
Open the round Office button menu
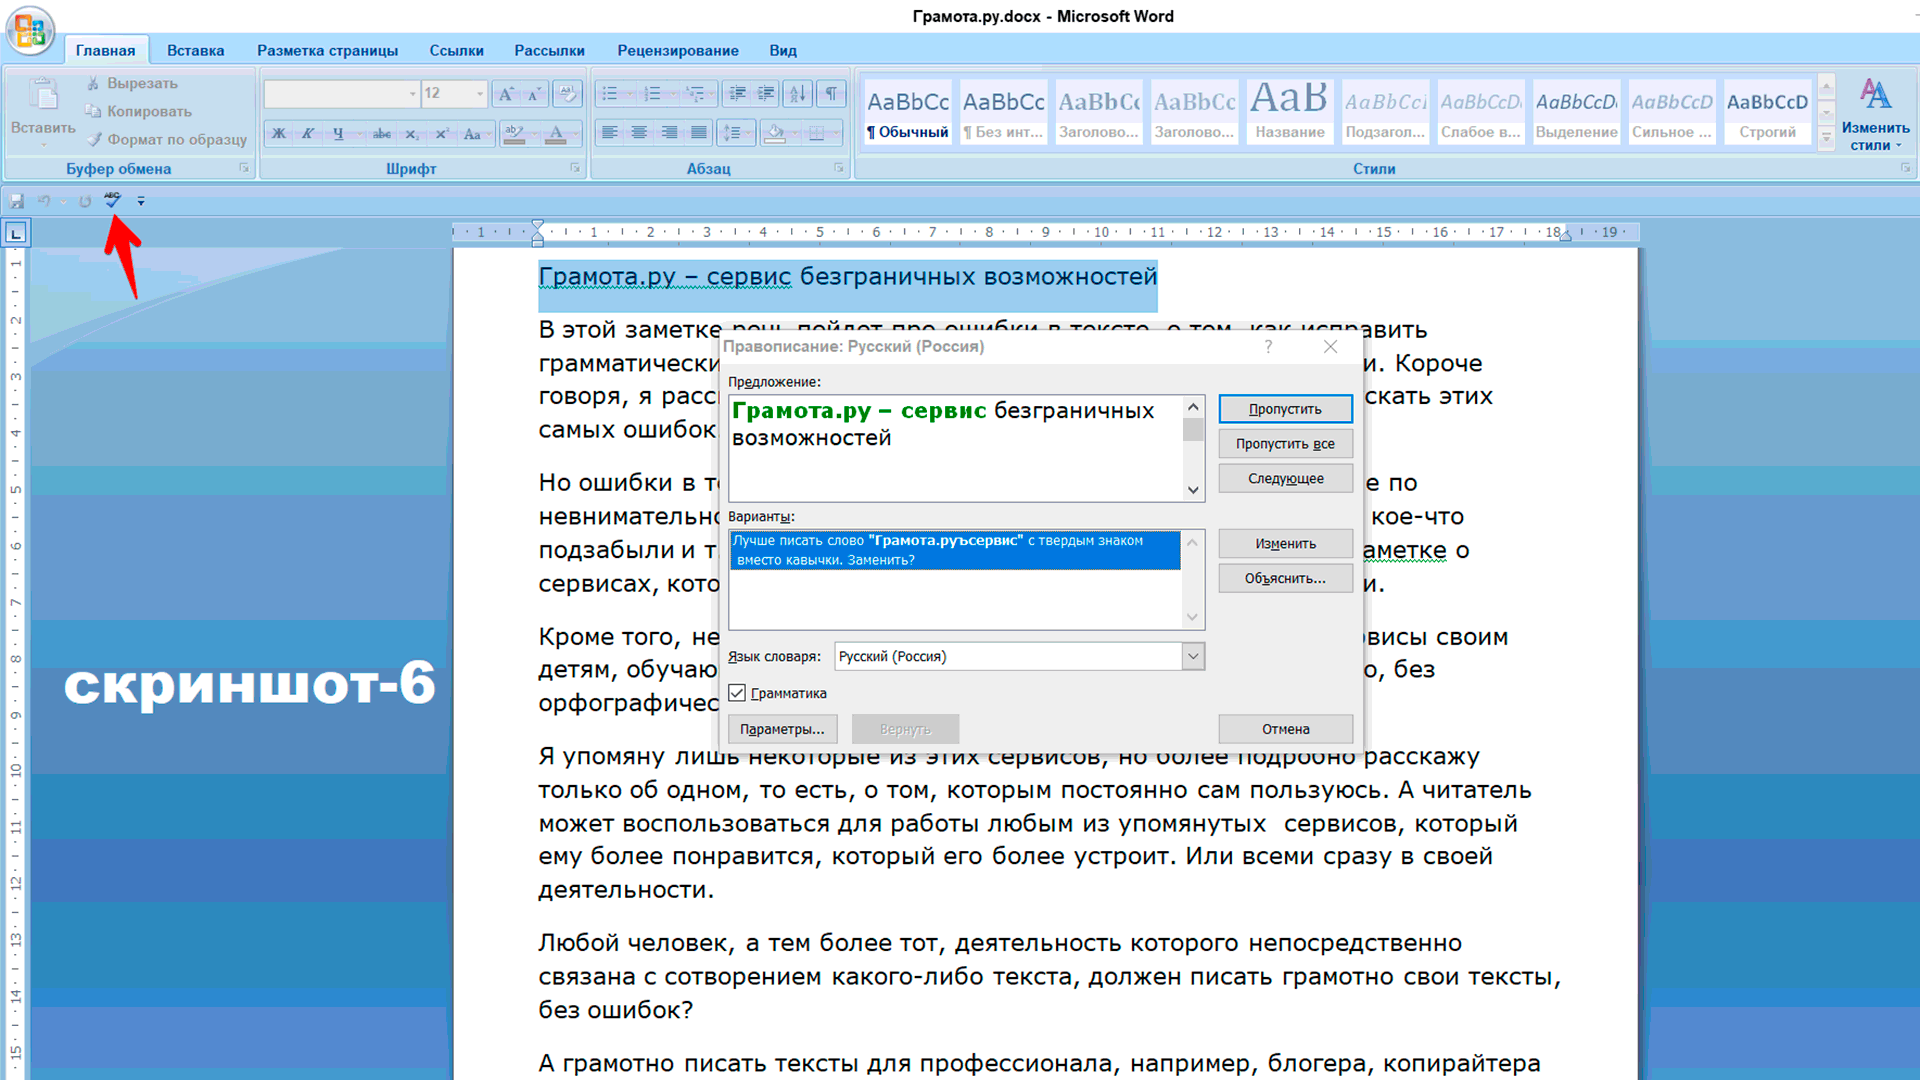click(30, 30)
